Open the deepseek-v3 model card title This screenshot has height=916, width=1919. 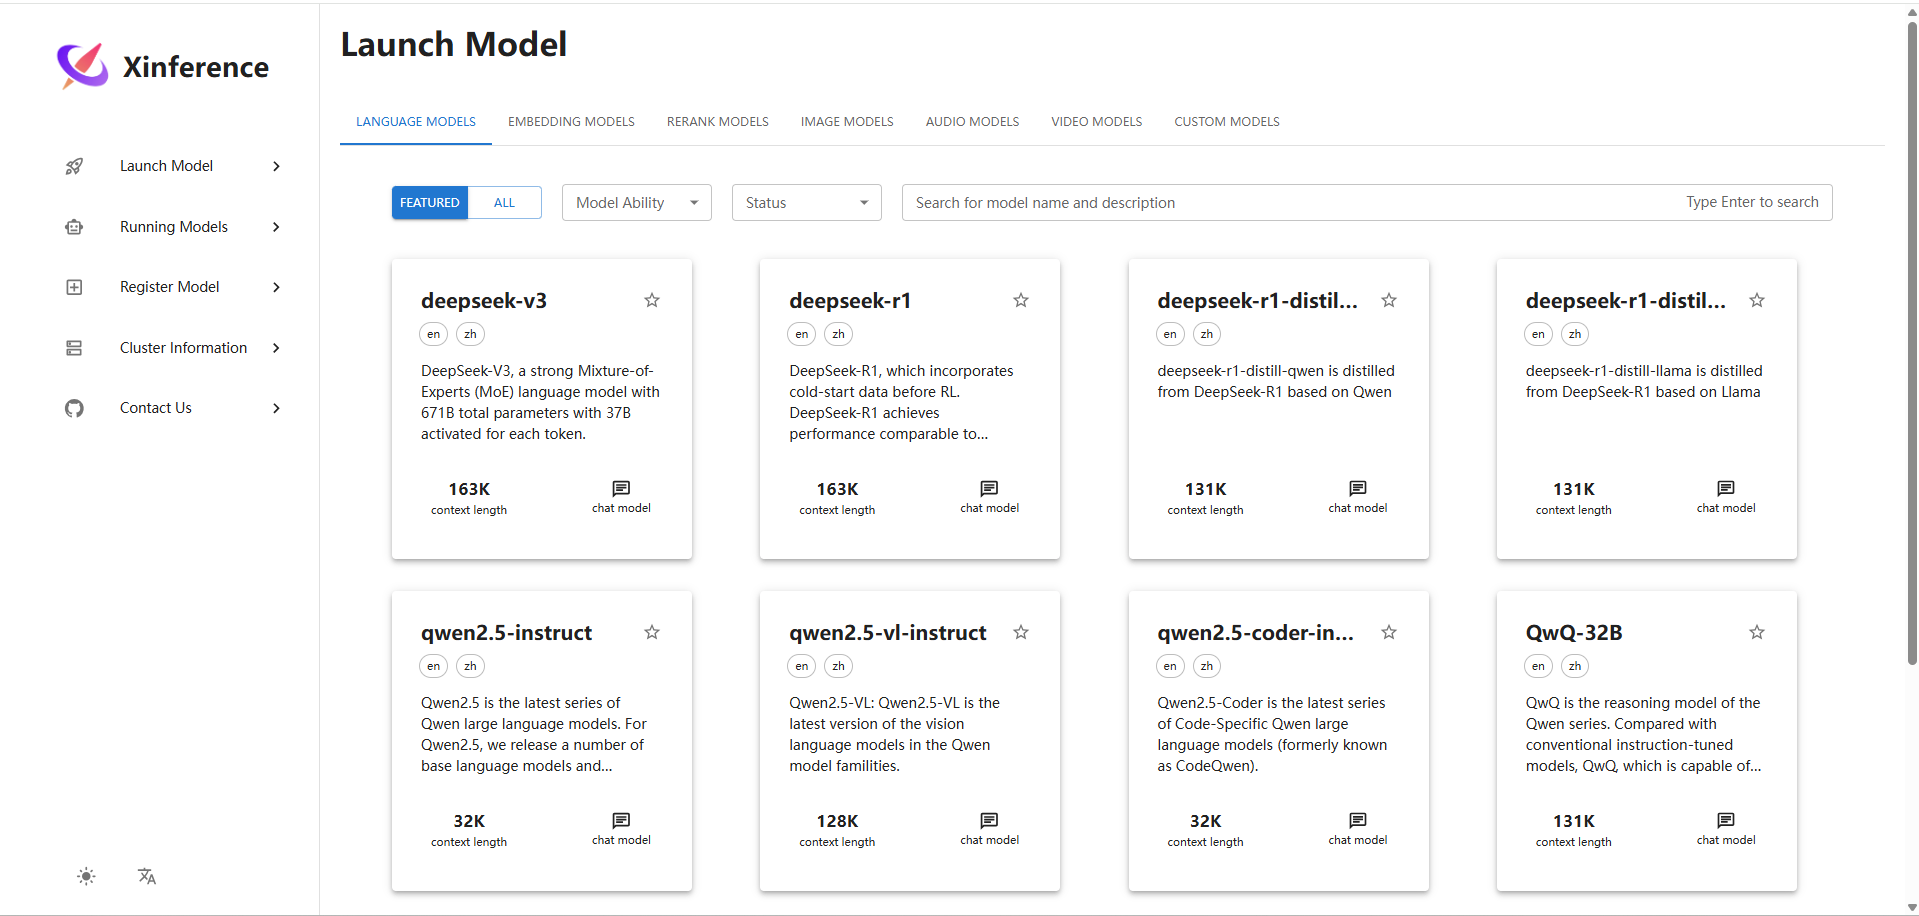(x=484, y=301)
